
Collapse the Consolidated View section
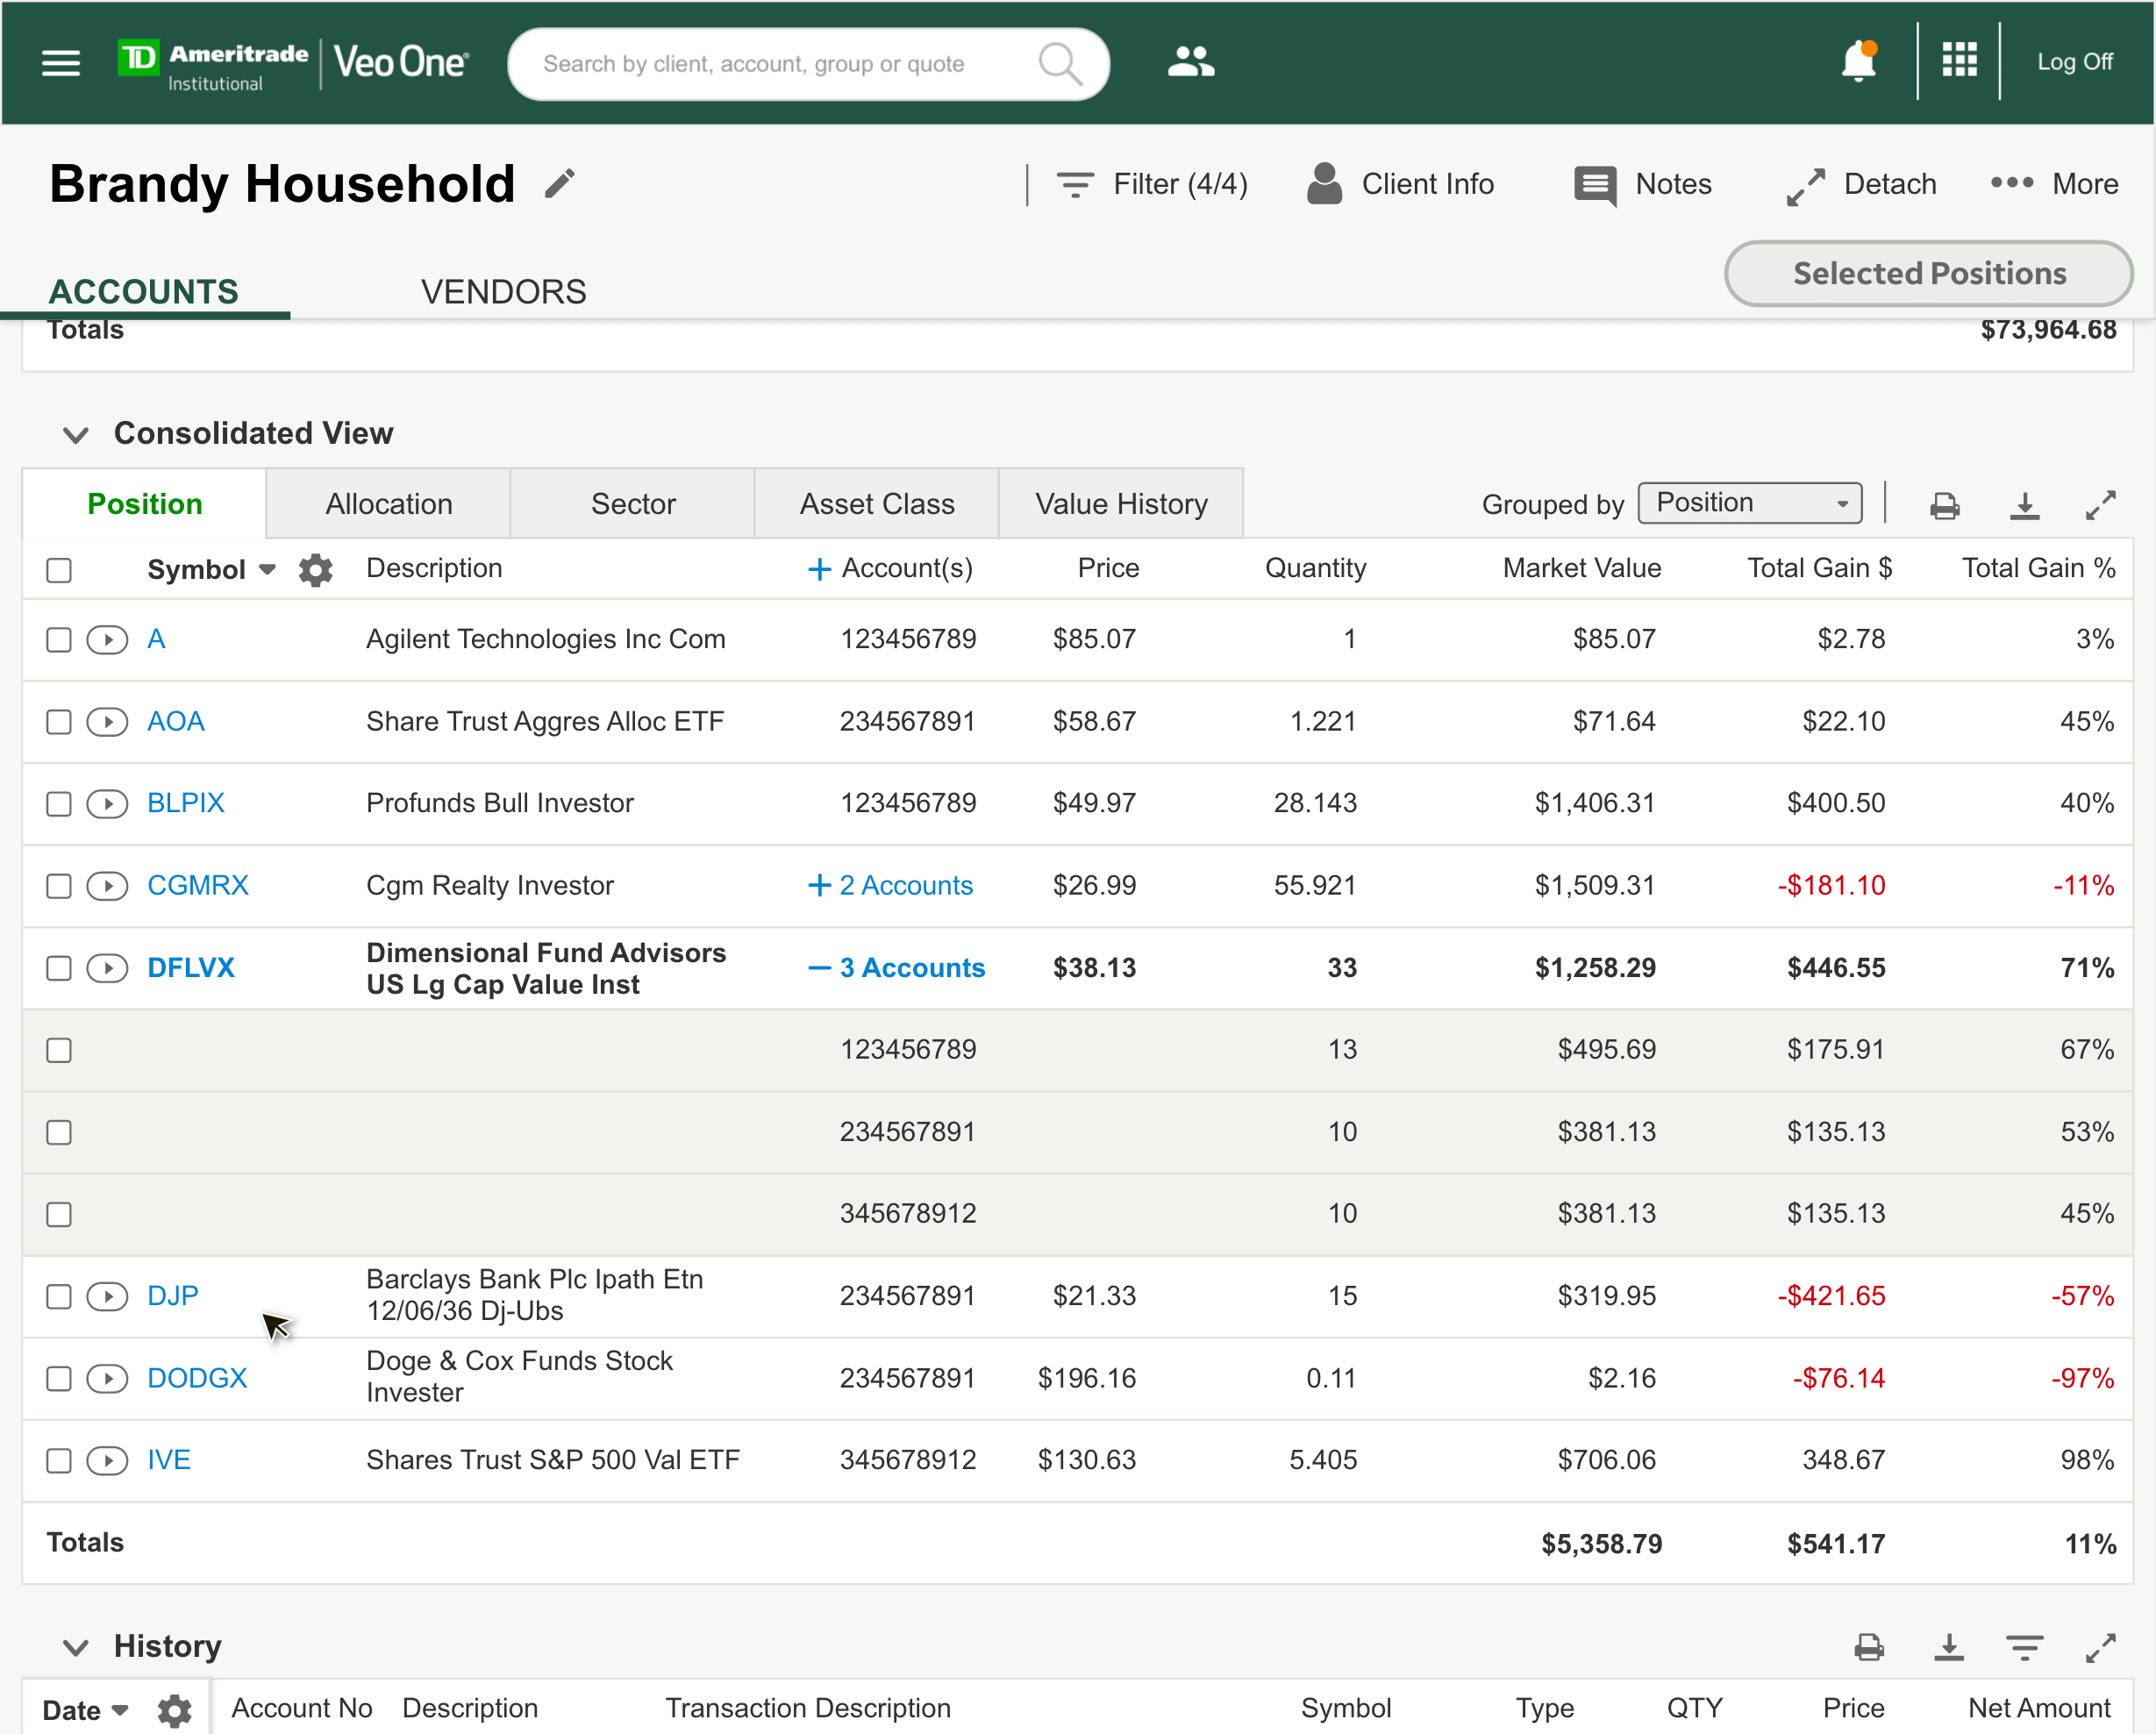(76, 435)
